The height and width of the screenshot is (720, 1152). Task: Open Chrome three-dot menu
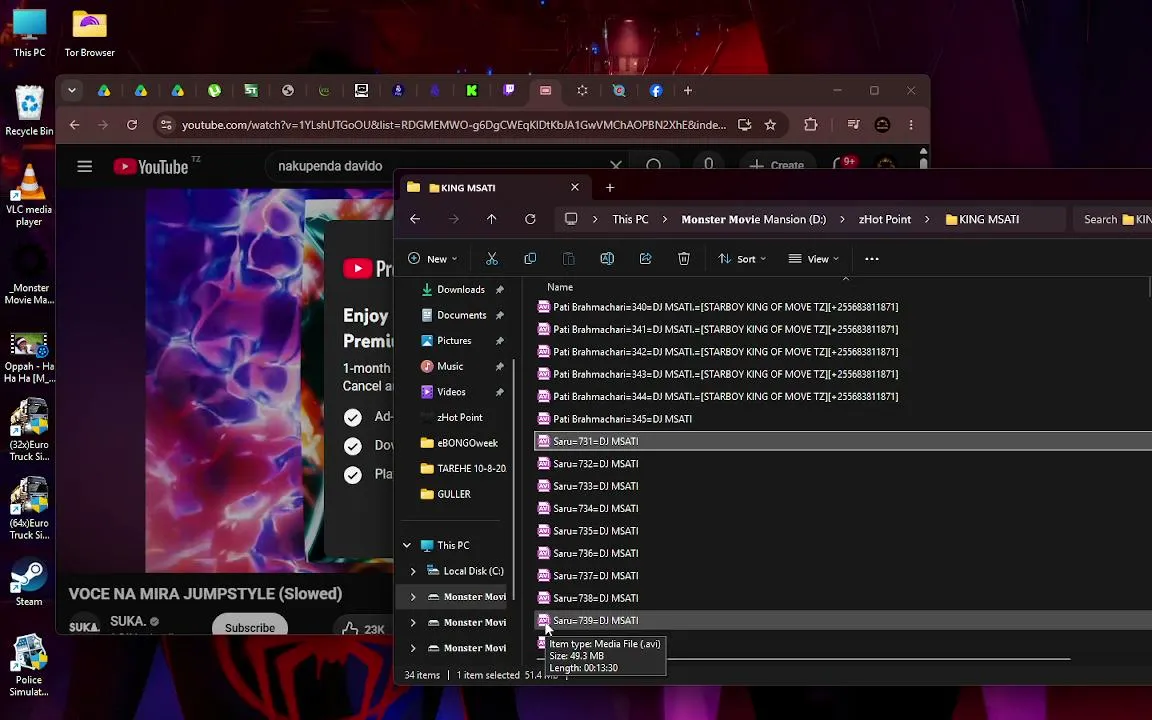tap(911, 125)
